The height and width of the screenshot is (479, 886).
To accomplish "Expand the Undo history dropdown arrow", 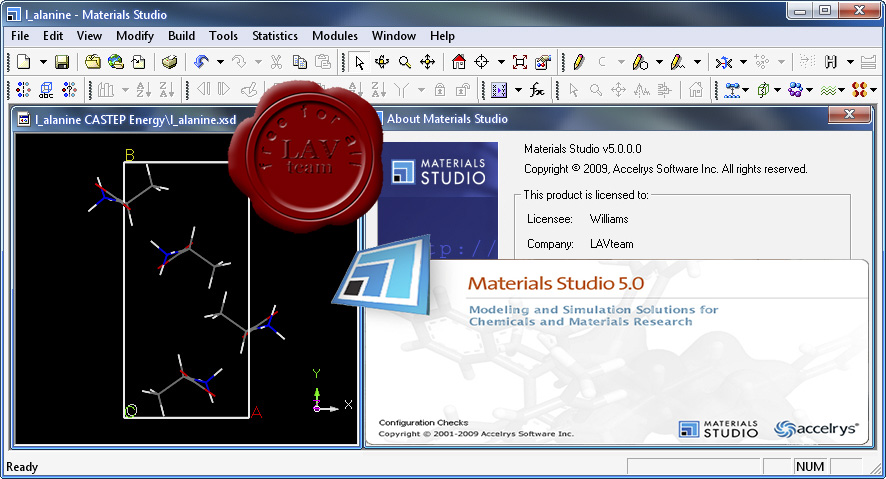I will coord(220,62).
